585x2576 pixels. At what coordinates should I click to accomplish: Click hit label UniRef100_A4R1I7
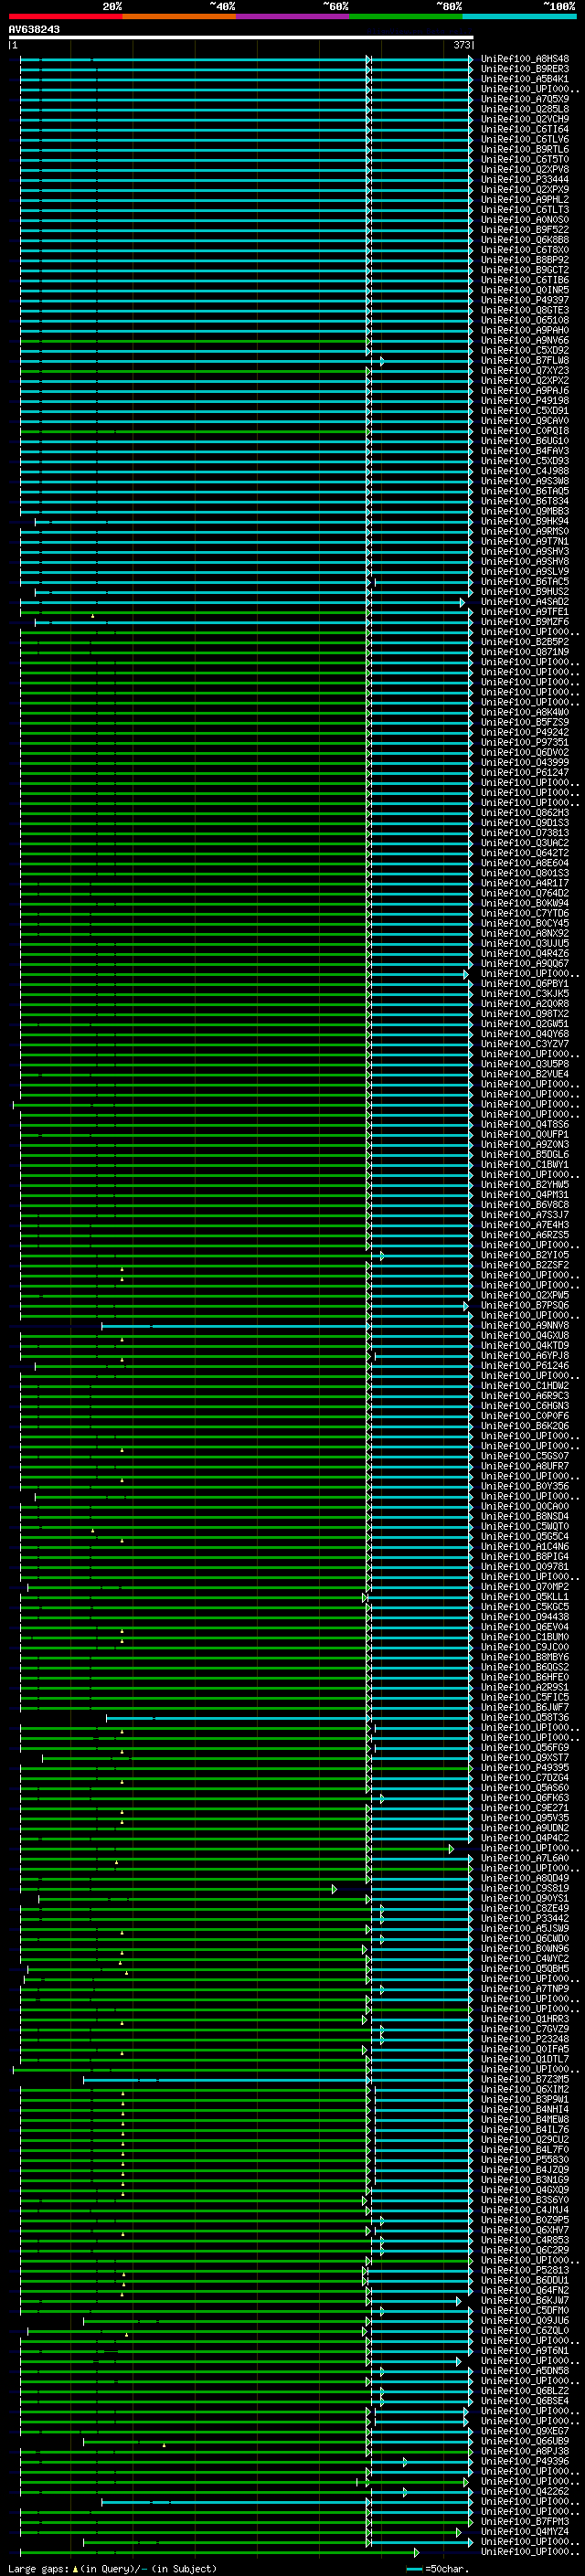point(525,883)
